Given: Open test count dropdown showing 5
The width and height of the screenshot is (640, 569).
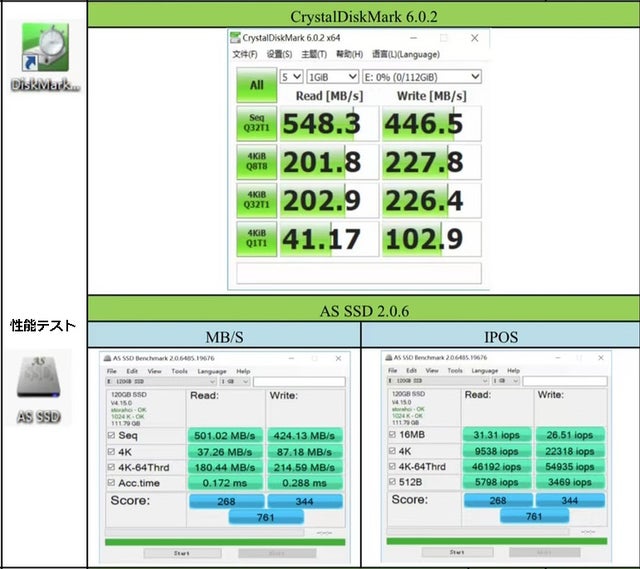Looking at the screenshot, I should (x=291, y=77).
